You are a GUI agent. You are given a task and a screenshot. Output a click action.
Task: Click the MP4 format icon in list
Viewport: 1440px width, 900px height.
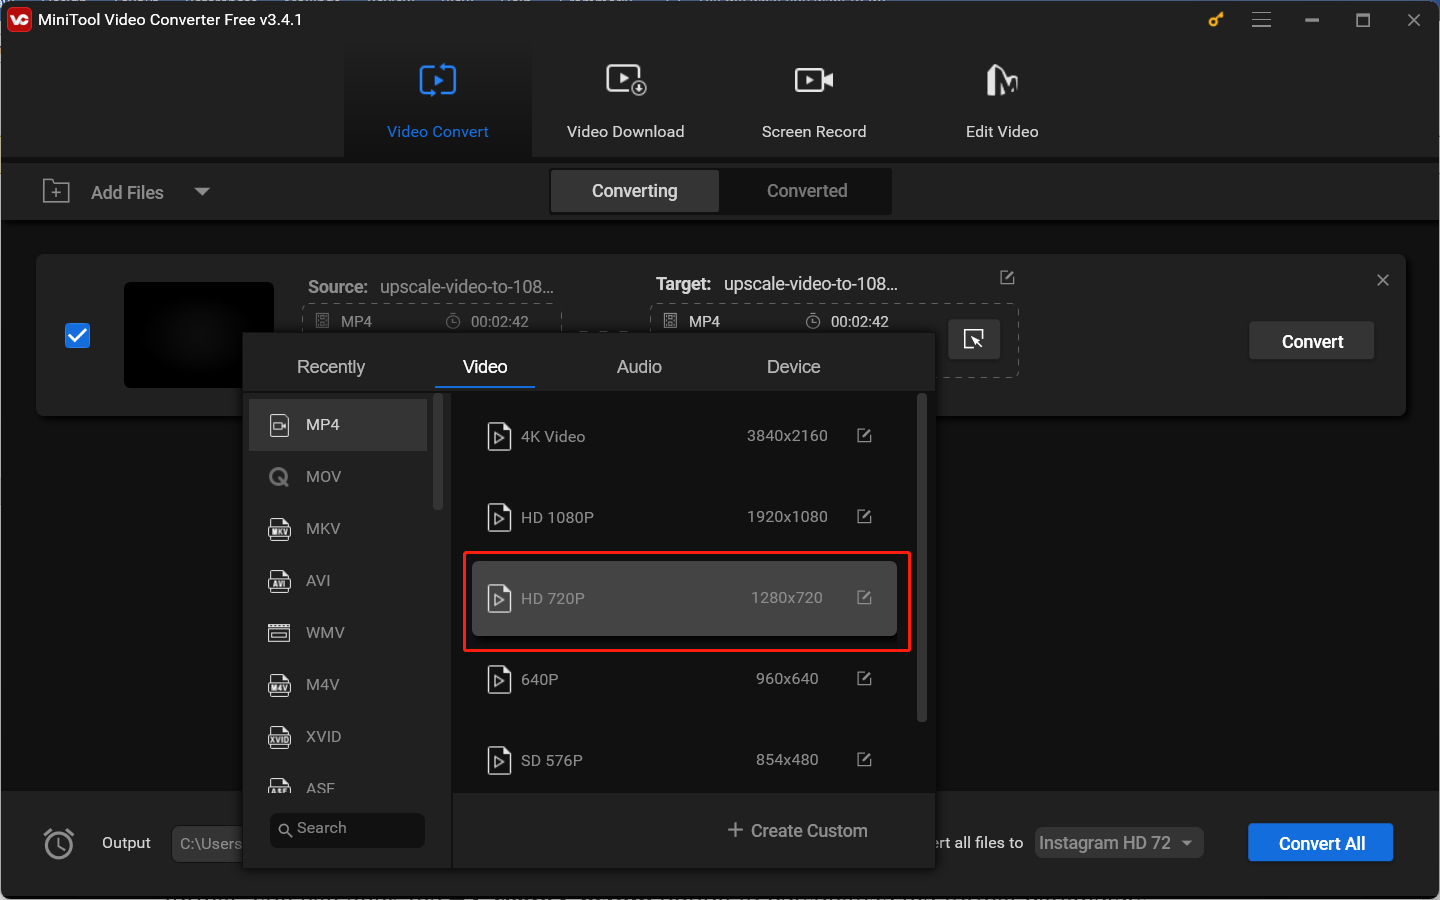coord(280,425)
